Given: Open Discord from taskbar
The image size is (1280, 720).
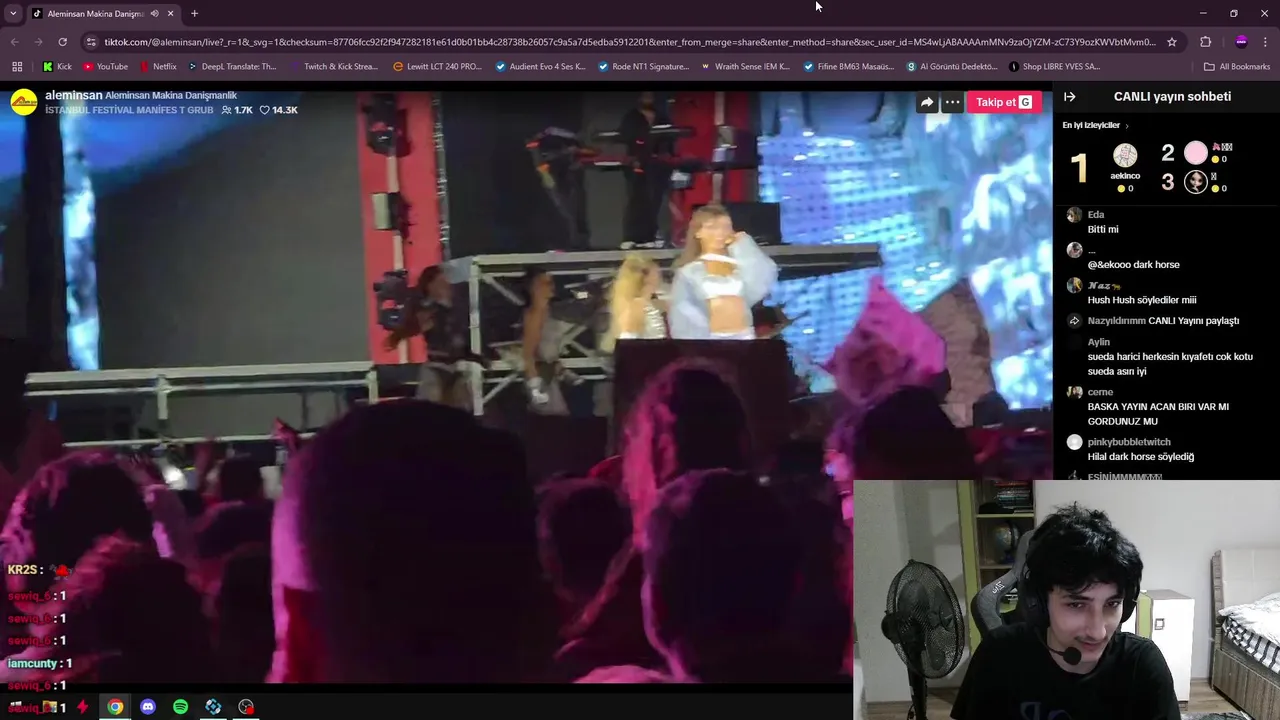Looking at the screenshot, I should (x=148, y=707).
